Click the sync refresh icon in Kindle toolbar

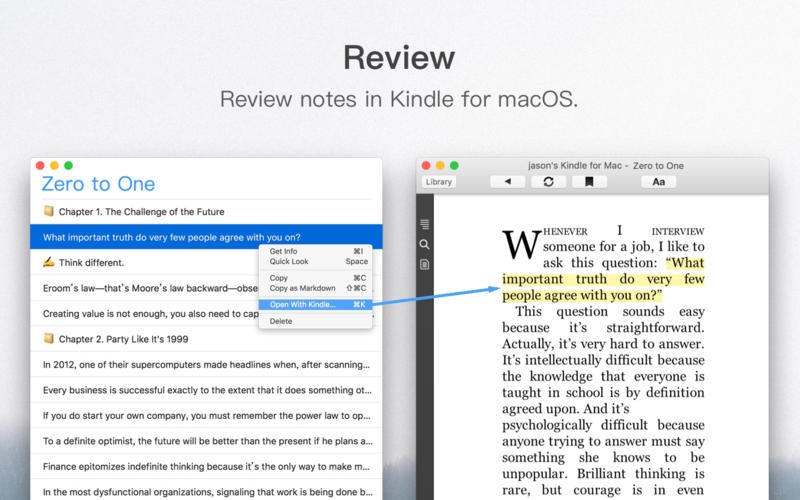click(548, 182)
